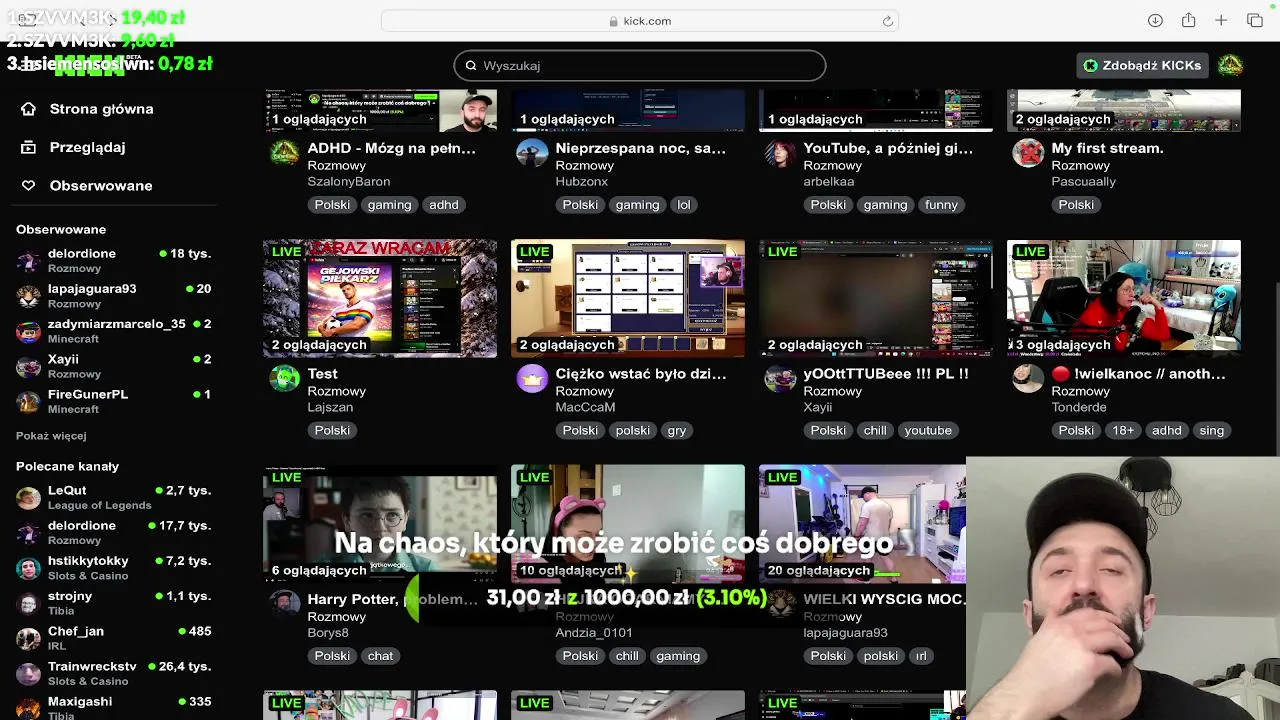This screenshot has width=1280, height=720.
Task: Open Obserwowane menu item
Action: (101, 186)
